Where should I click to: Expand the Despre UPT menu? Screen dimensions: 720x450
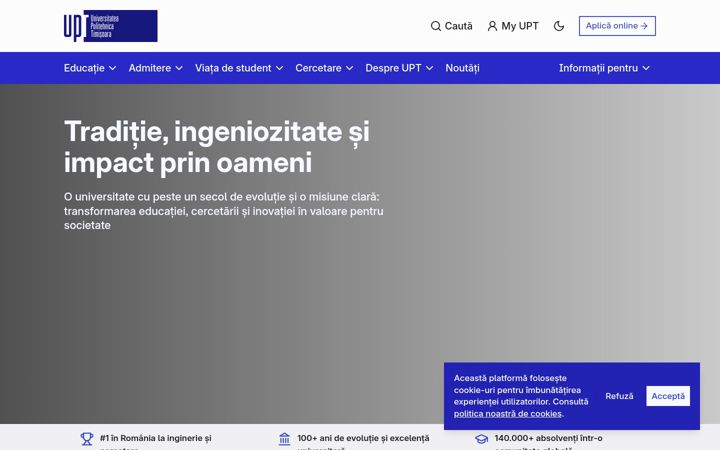tap(399, 68)
